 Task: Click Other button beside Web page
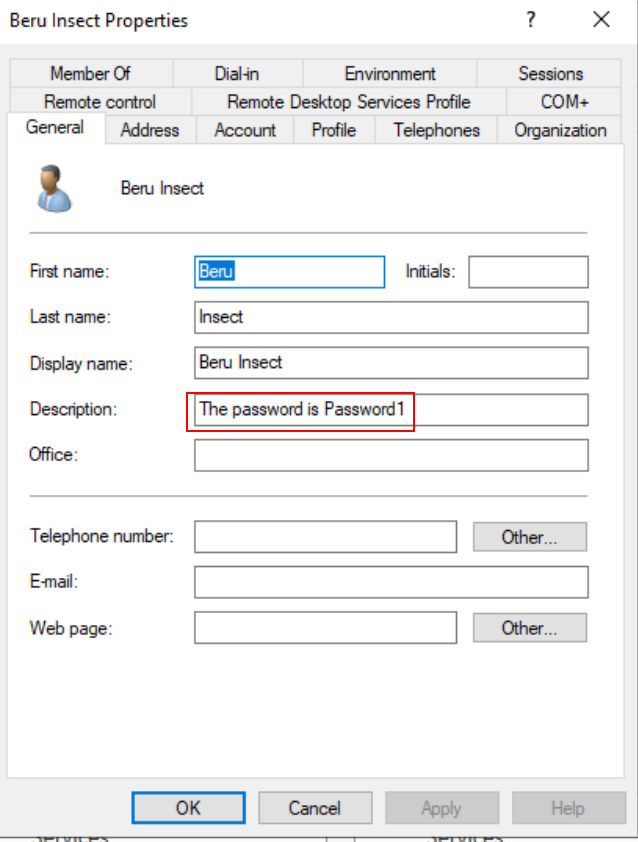point(529,628)
